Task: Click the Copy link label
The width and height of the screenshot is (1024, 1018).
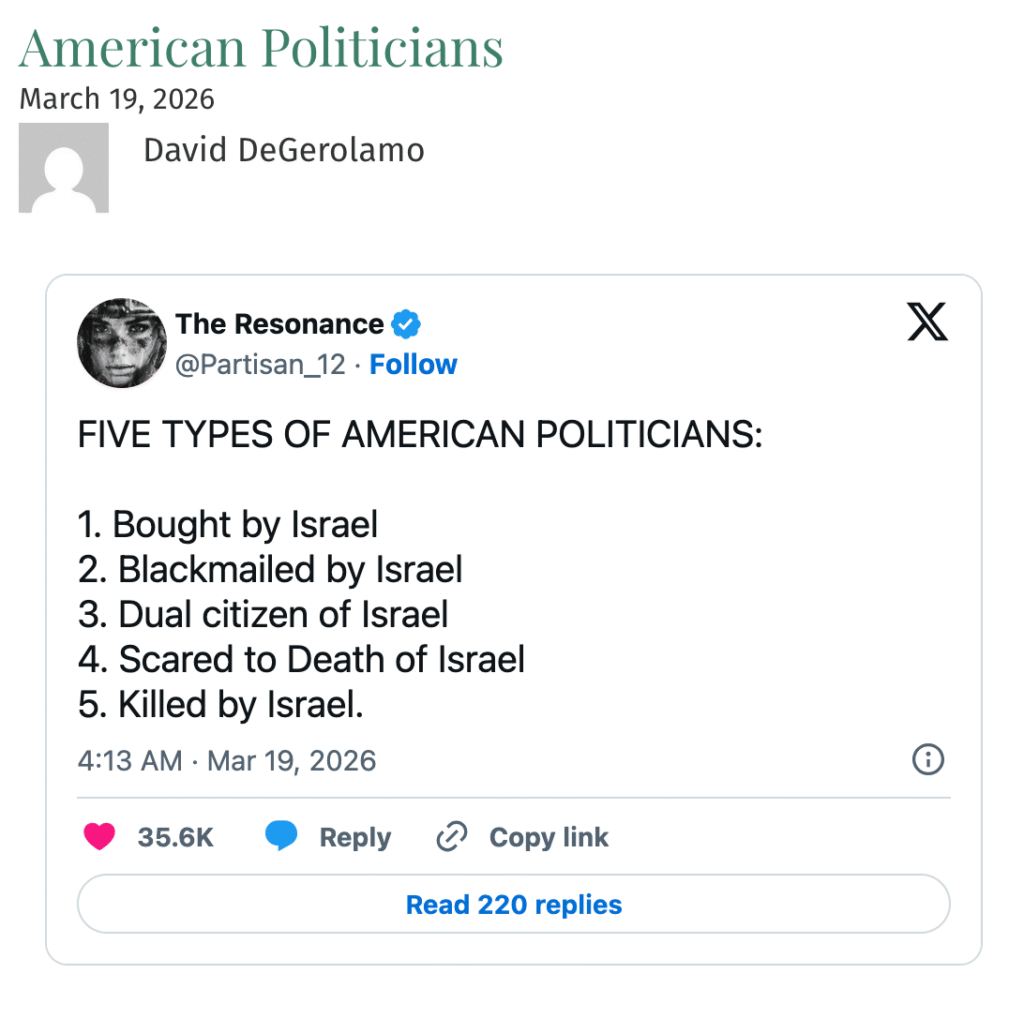Action: click(548, 837)
